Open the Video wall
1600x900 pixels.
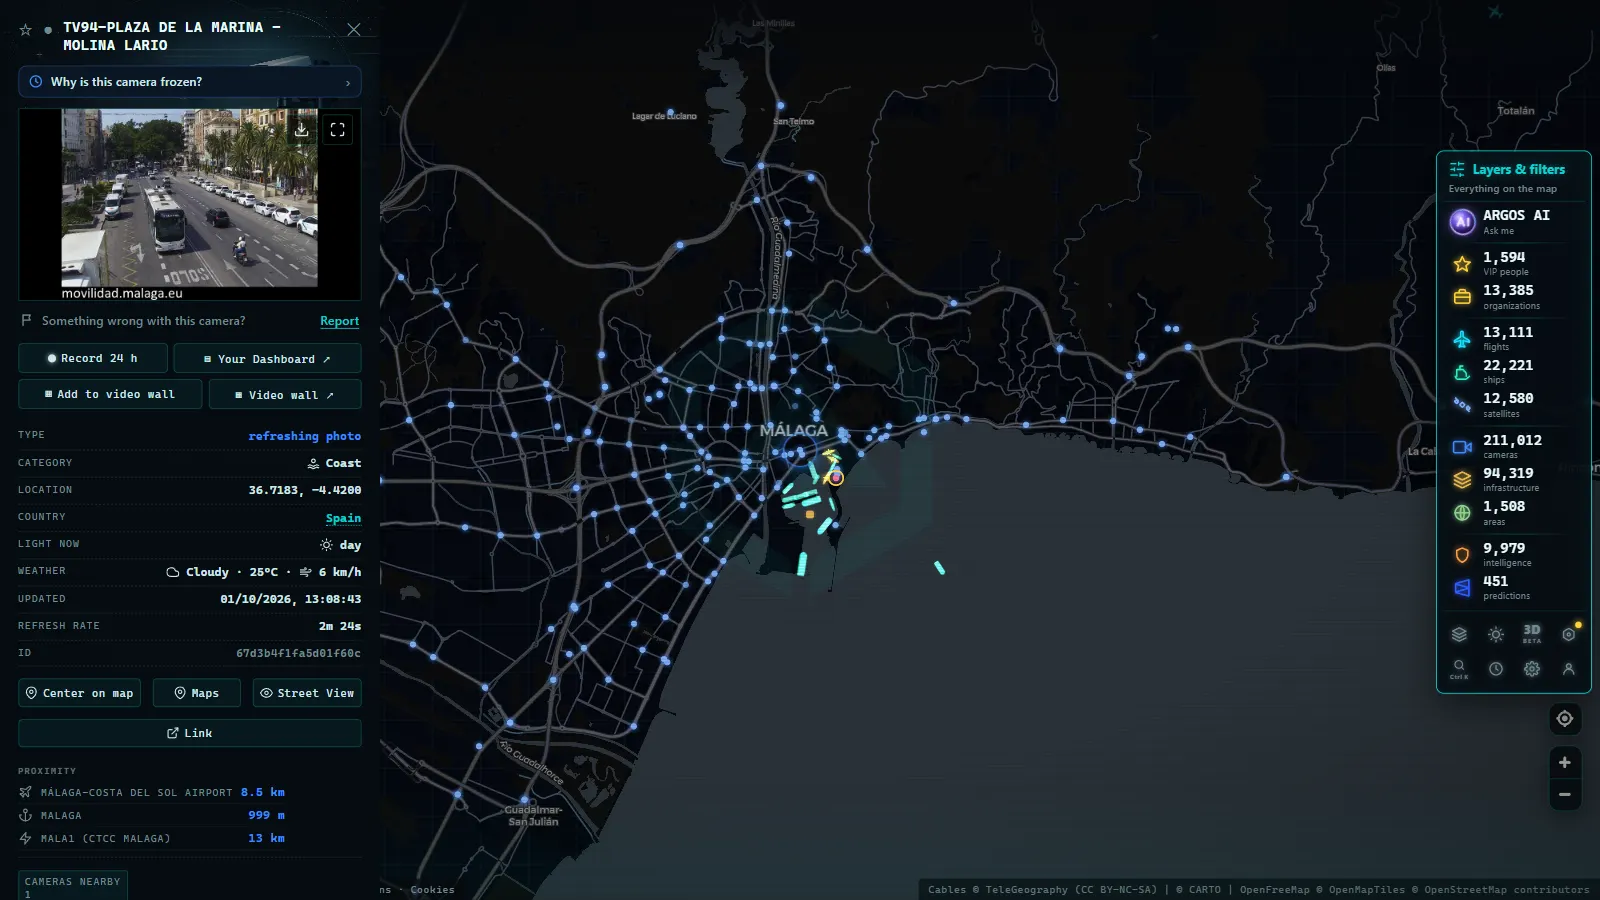pos(285,394)
